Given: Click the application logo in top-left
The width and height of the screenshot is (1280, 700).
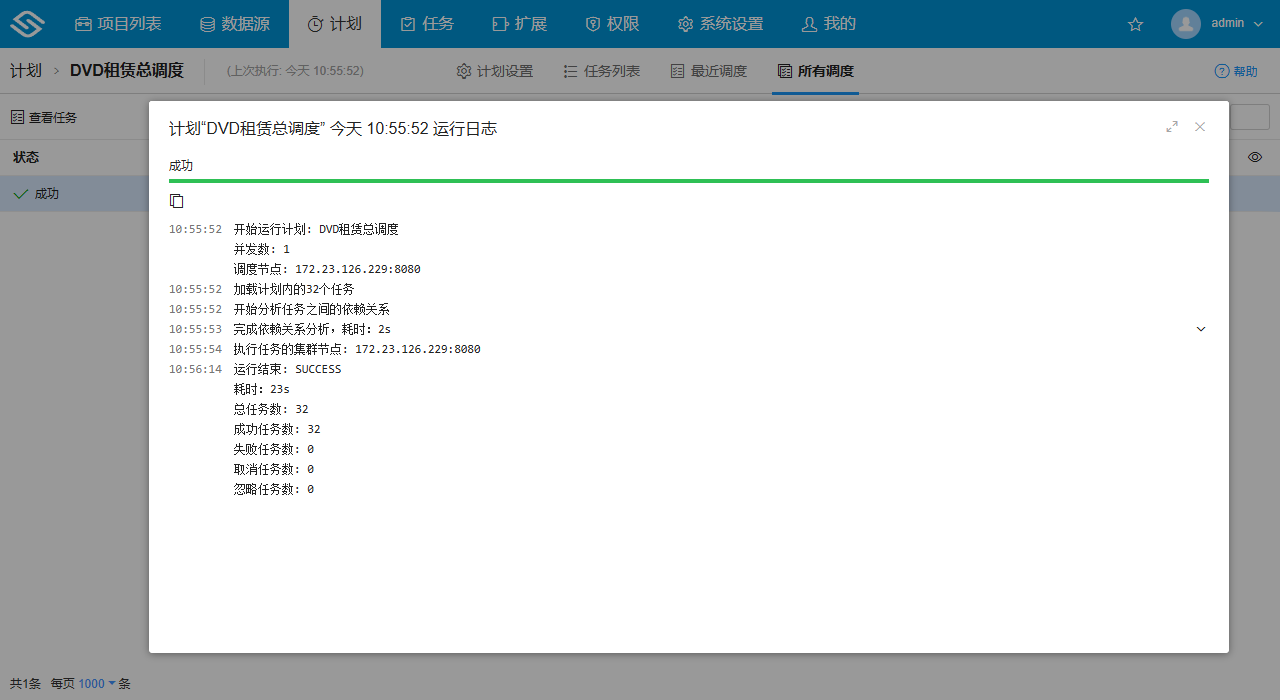Looking at the screenshot, I should [x=34, y=24].
